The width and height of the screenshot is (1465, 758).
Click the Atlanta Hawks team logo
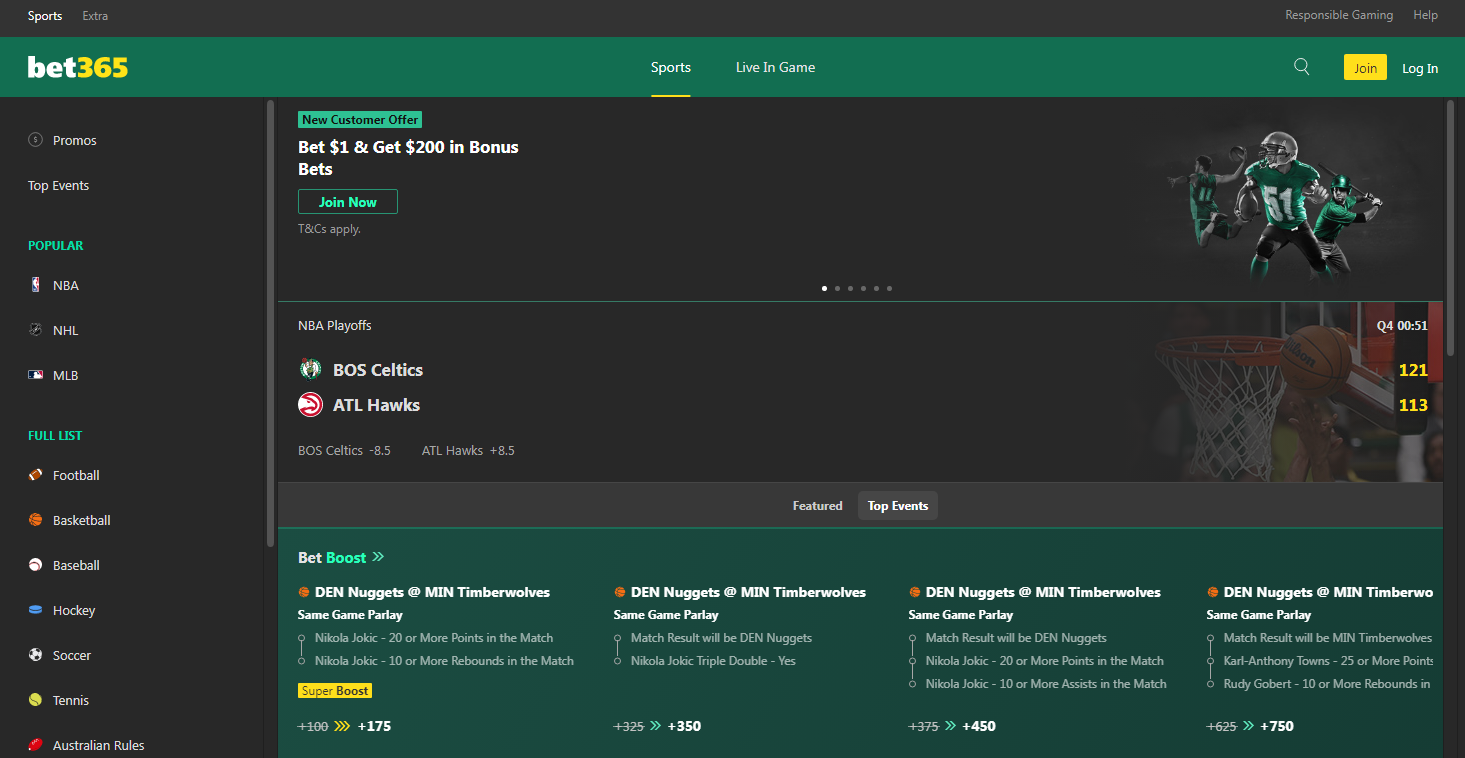point(310,405)
